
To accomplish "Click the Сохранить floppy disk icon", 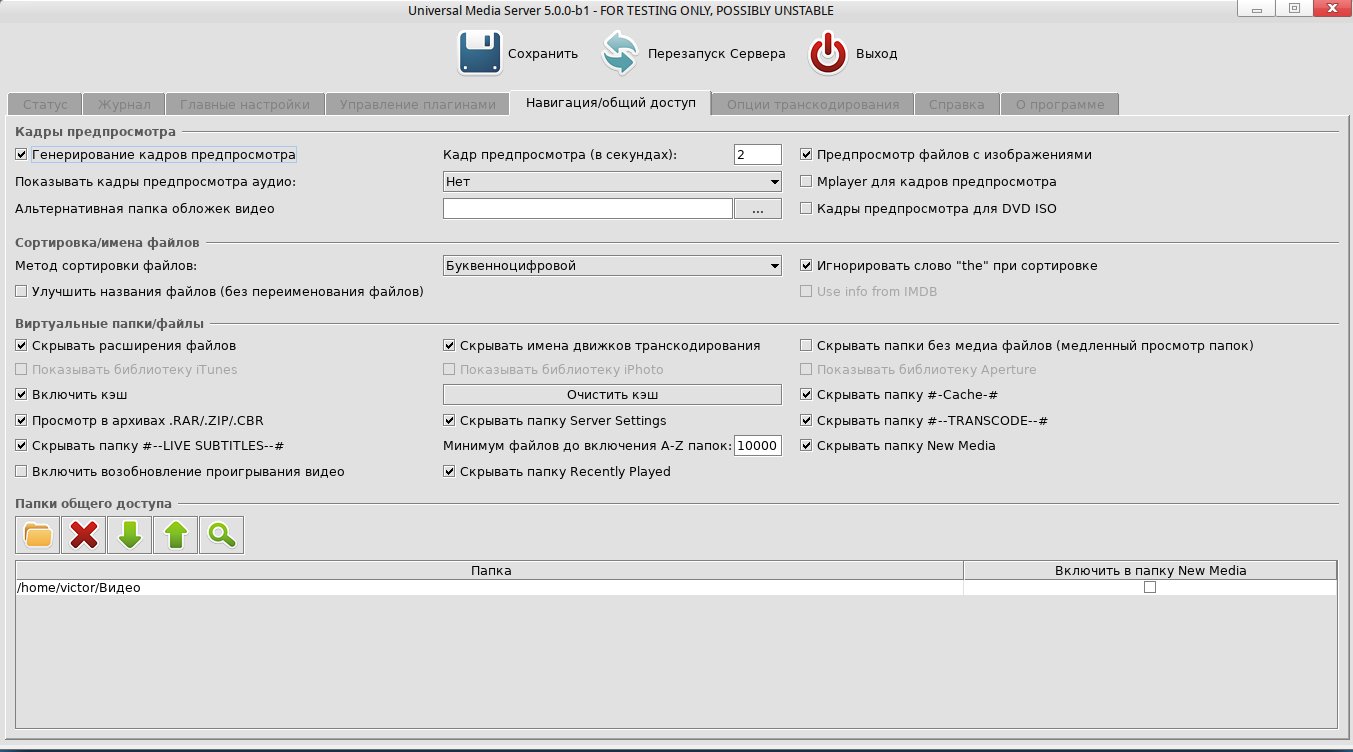I will tap(480, 53).
